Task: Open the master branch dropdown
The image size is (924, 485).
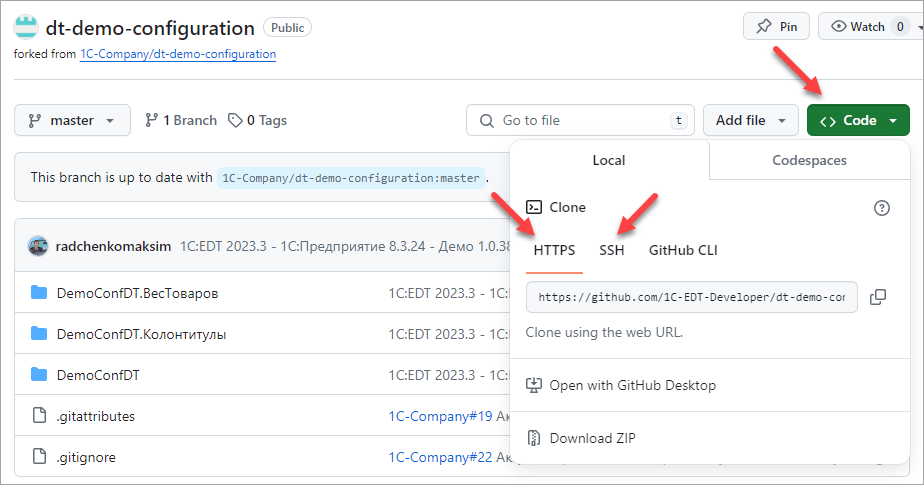Action: [x=72, y=120]
